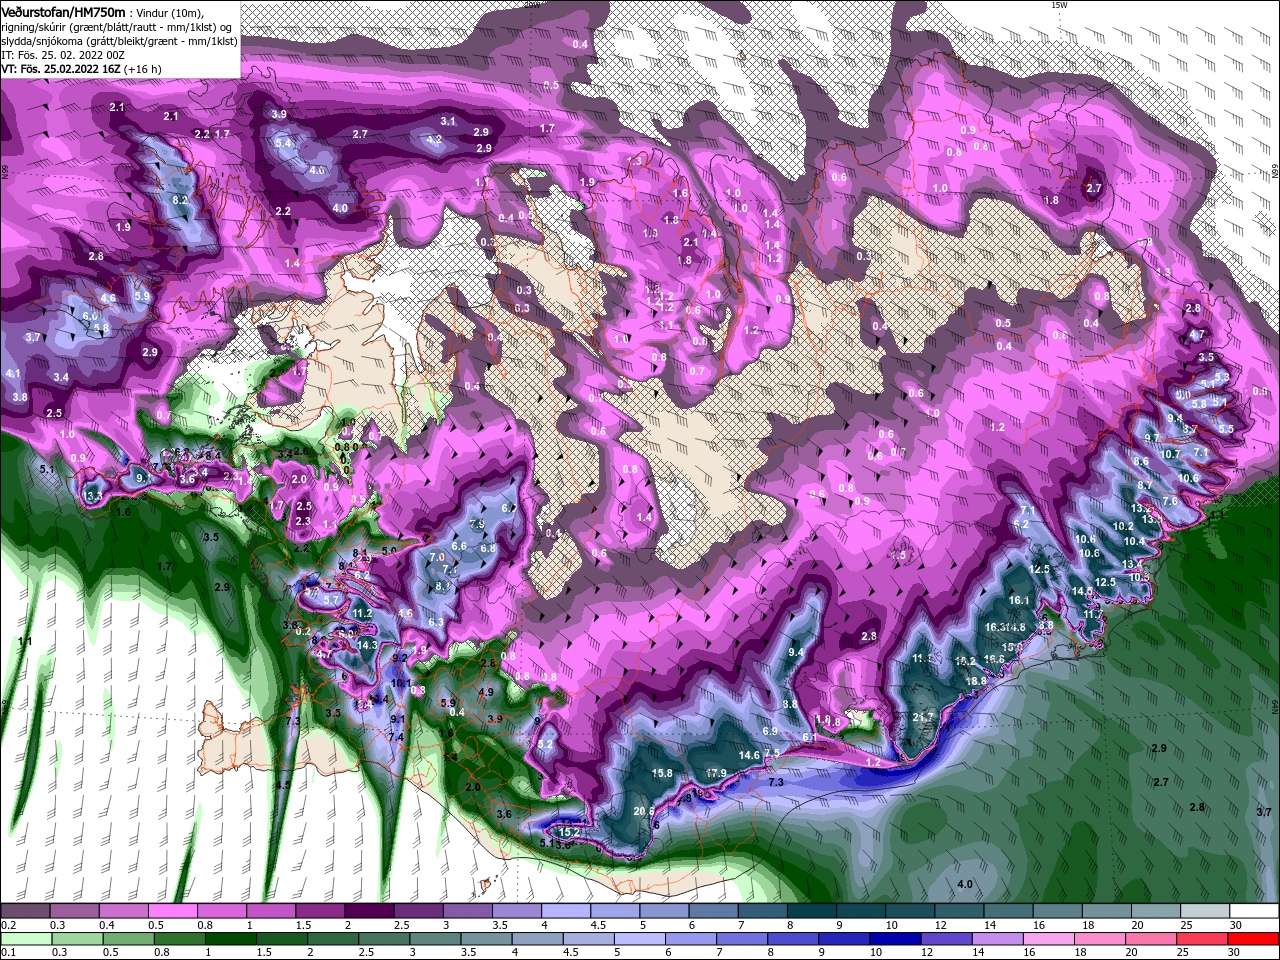Image resolution: width=1280 pixels, height=960 pixels.
Task: Select upper legend swatch between 4 and 4.5
Action: pos(564,911)
